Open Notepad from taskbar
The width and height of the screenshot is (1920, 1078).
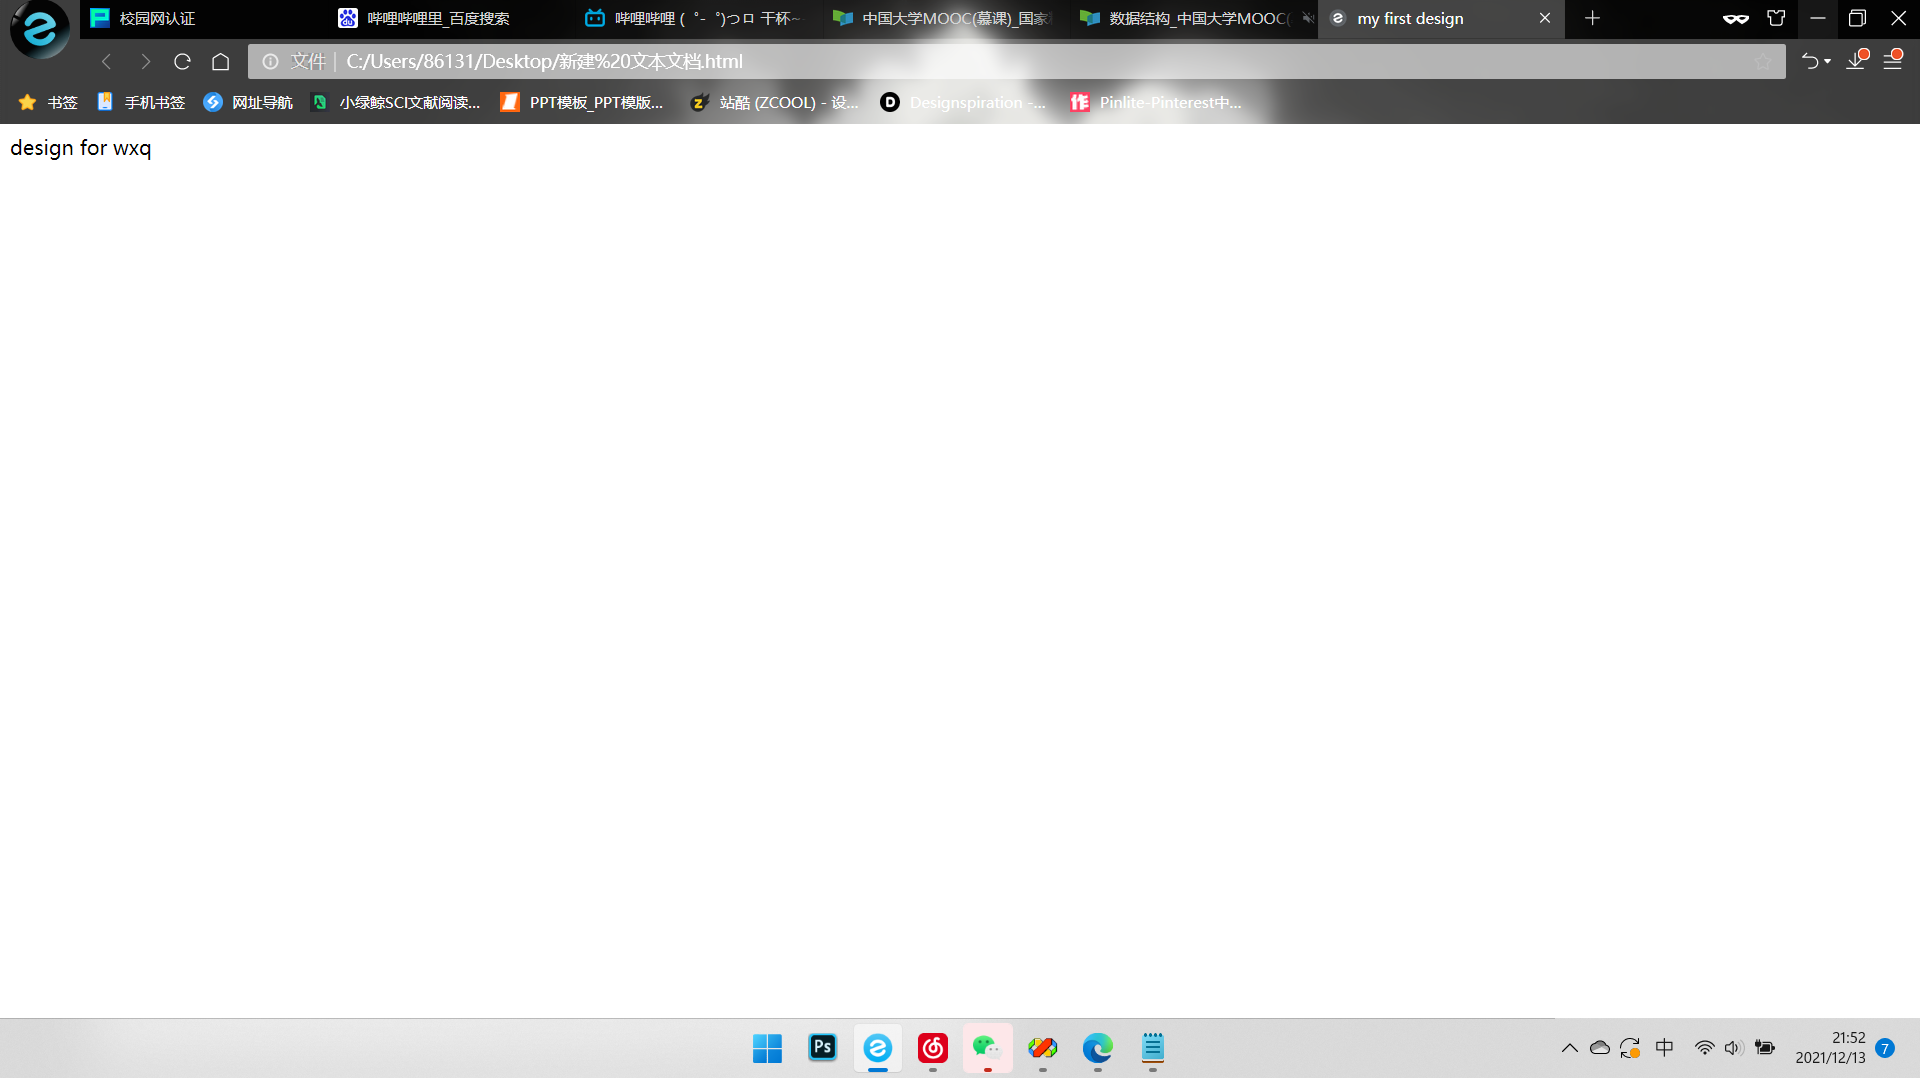point(1153,1047)
